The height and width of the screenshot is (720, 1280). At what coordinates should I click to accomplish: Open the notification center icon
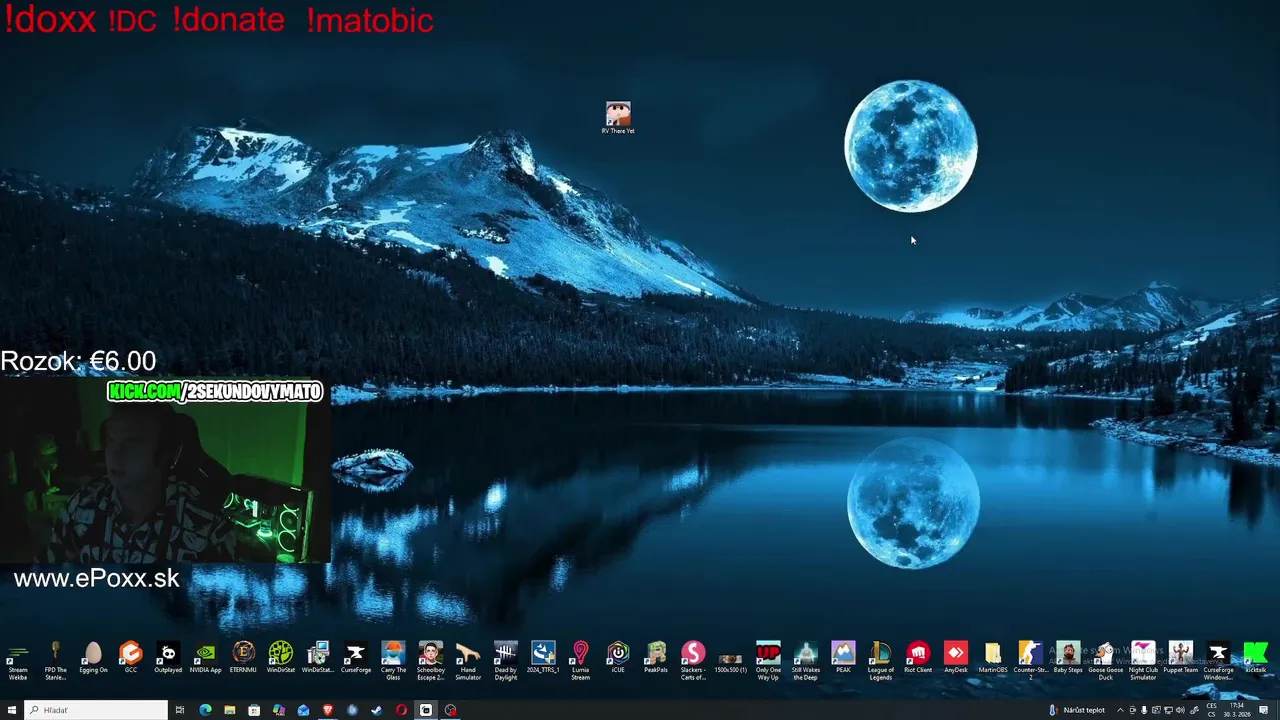click(x=1263, y=710)
